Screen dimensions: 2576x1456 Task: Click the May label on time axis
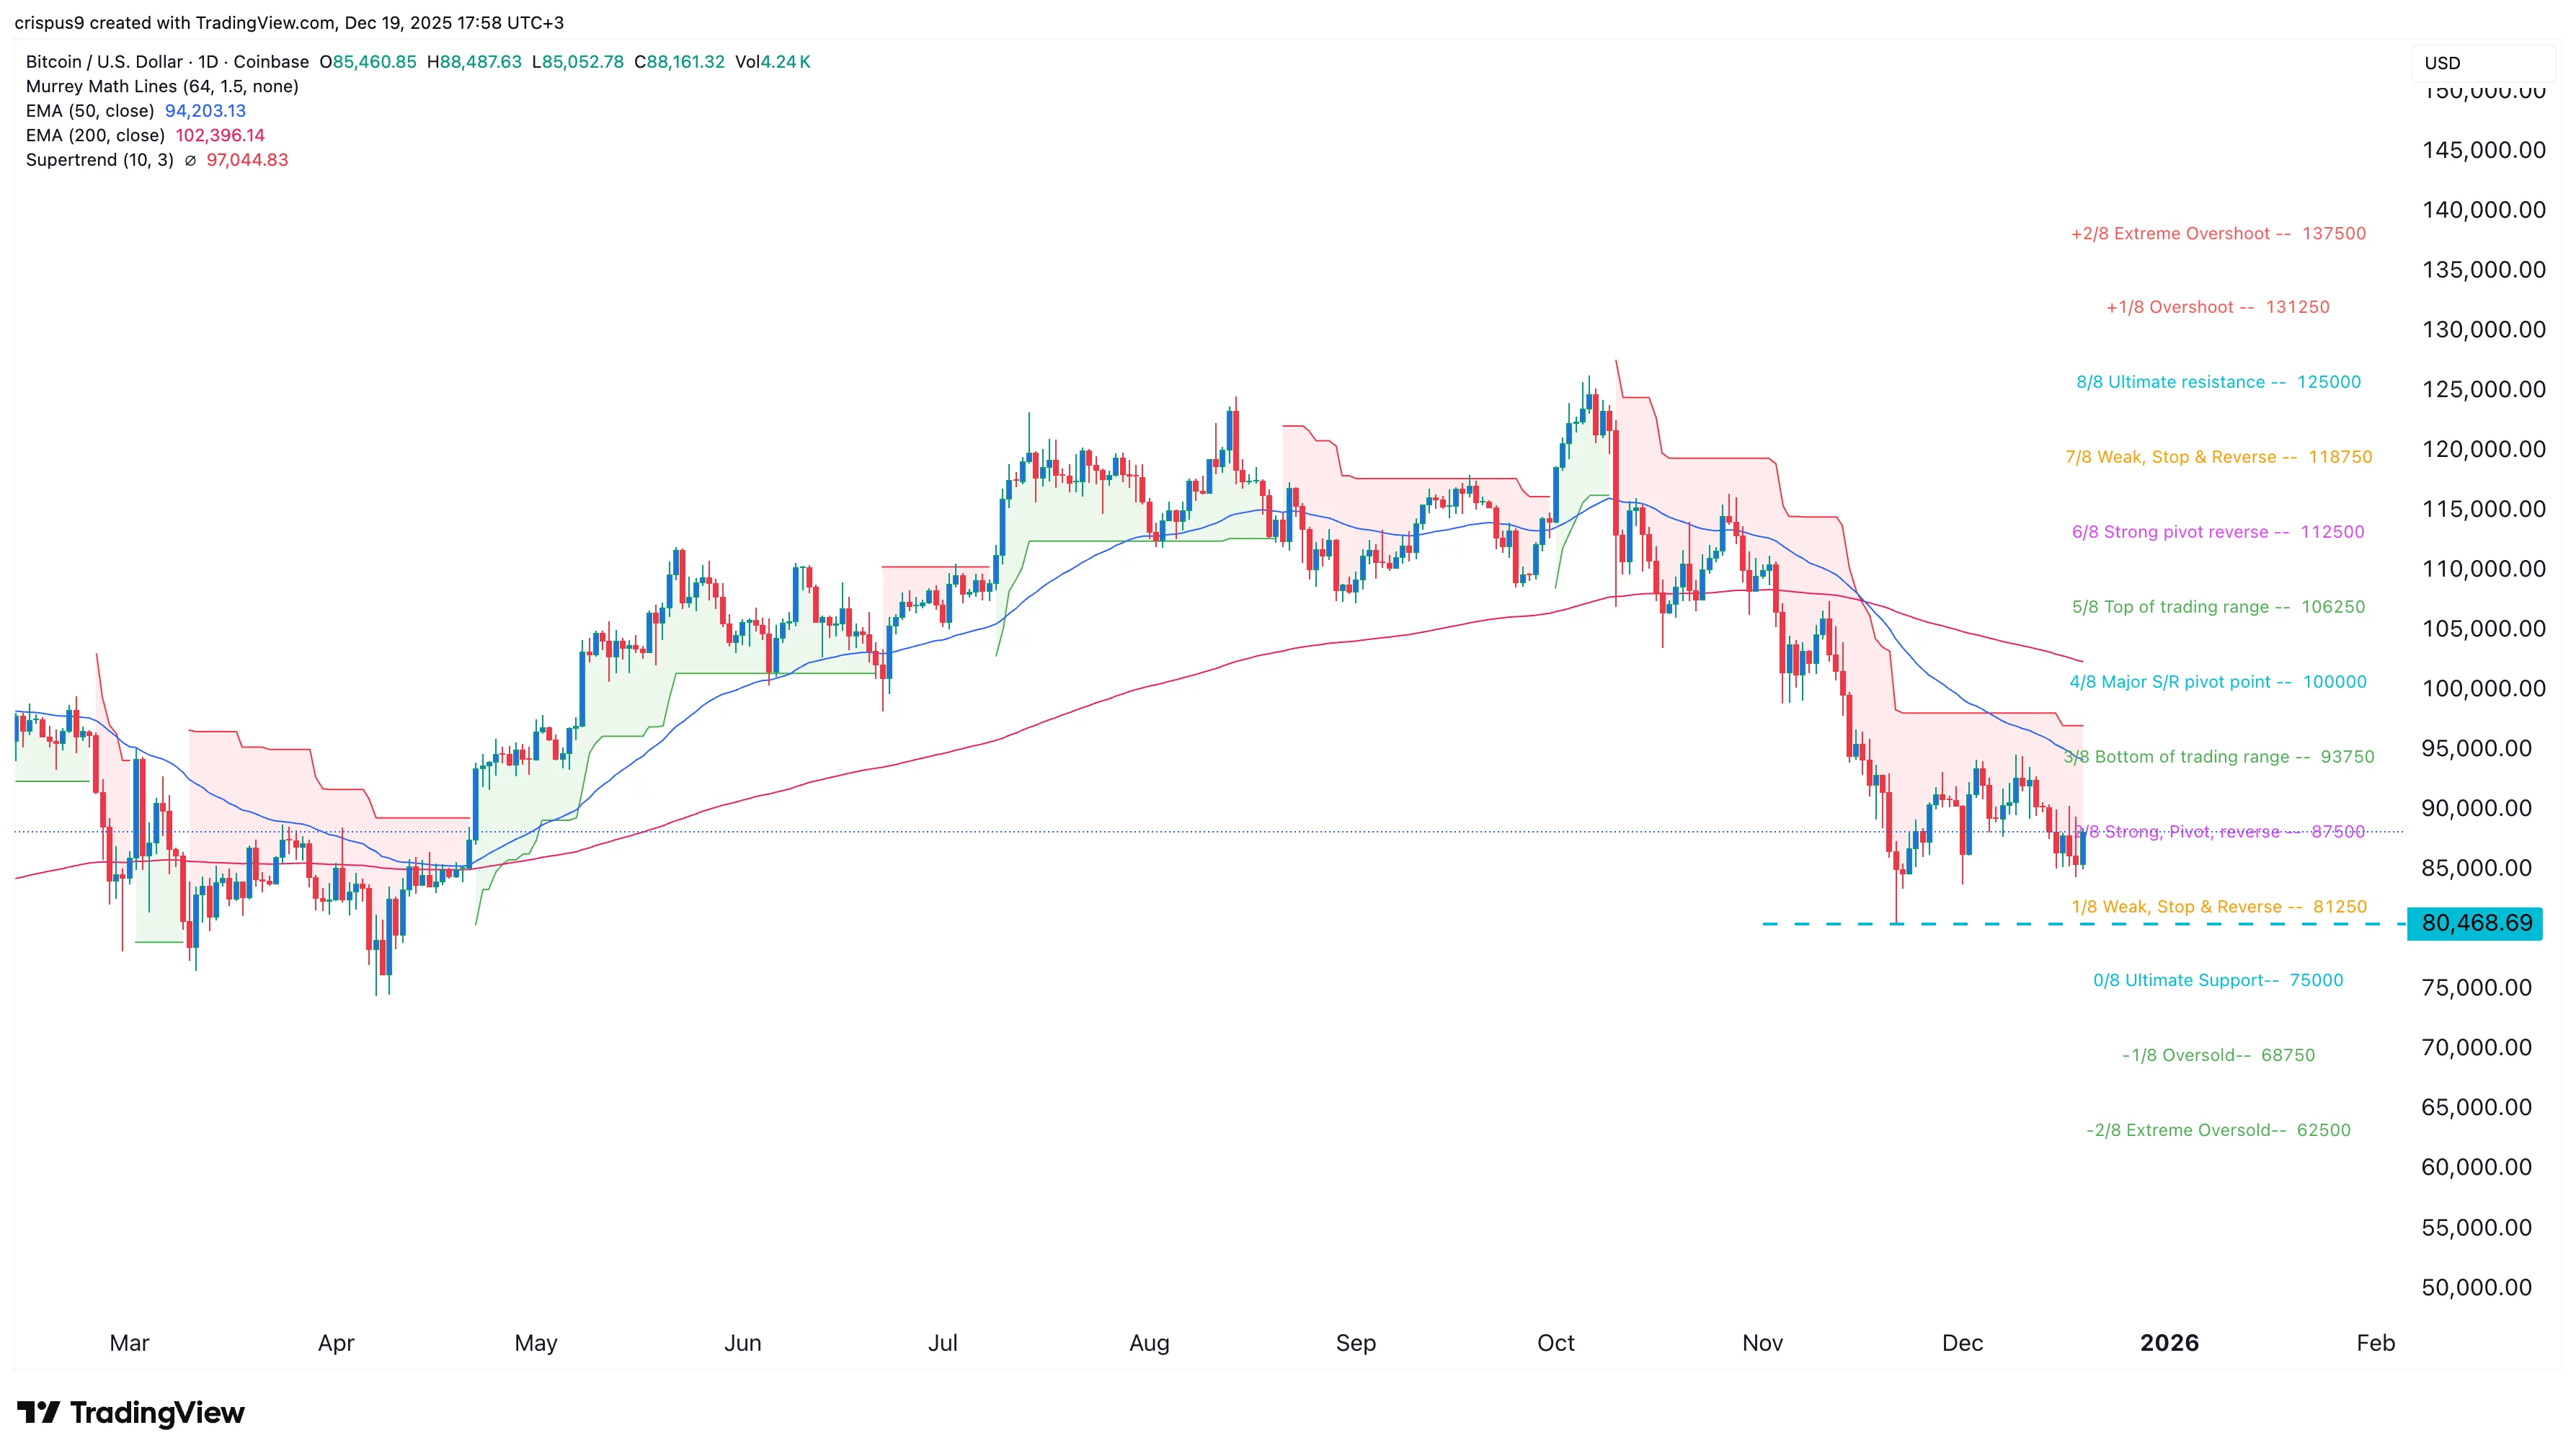pyautogui.click(x=535, y=1343)
